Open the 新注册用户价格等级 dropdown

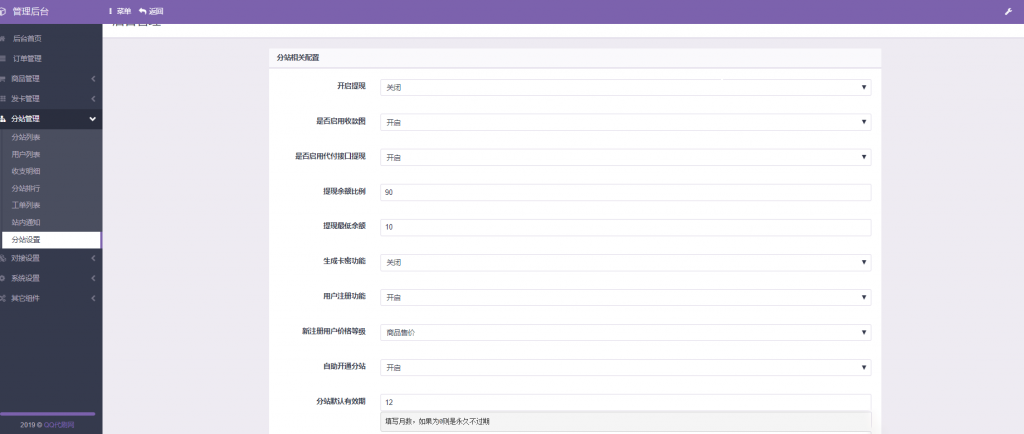626,333
